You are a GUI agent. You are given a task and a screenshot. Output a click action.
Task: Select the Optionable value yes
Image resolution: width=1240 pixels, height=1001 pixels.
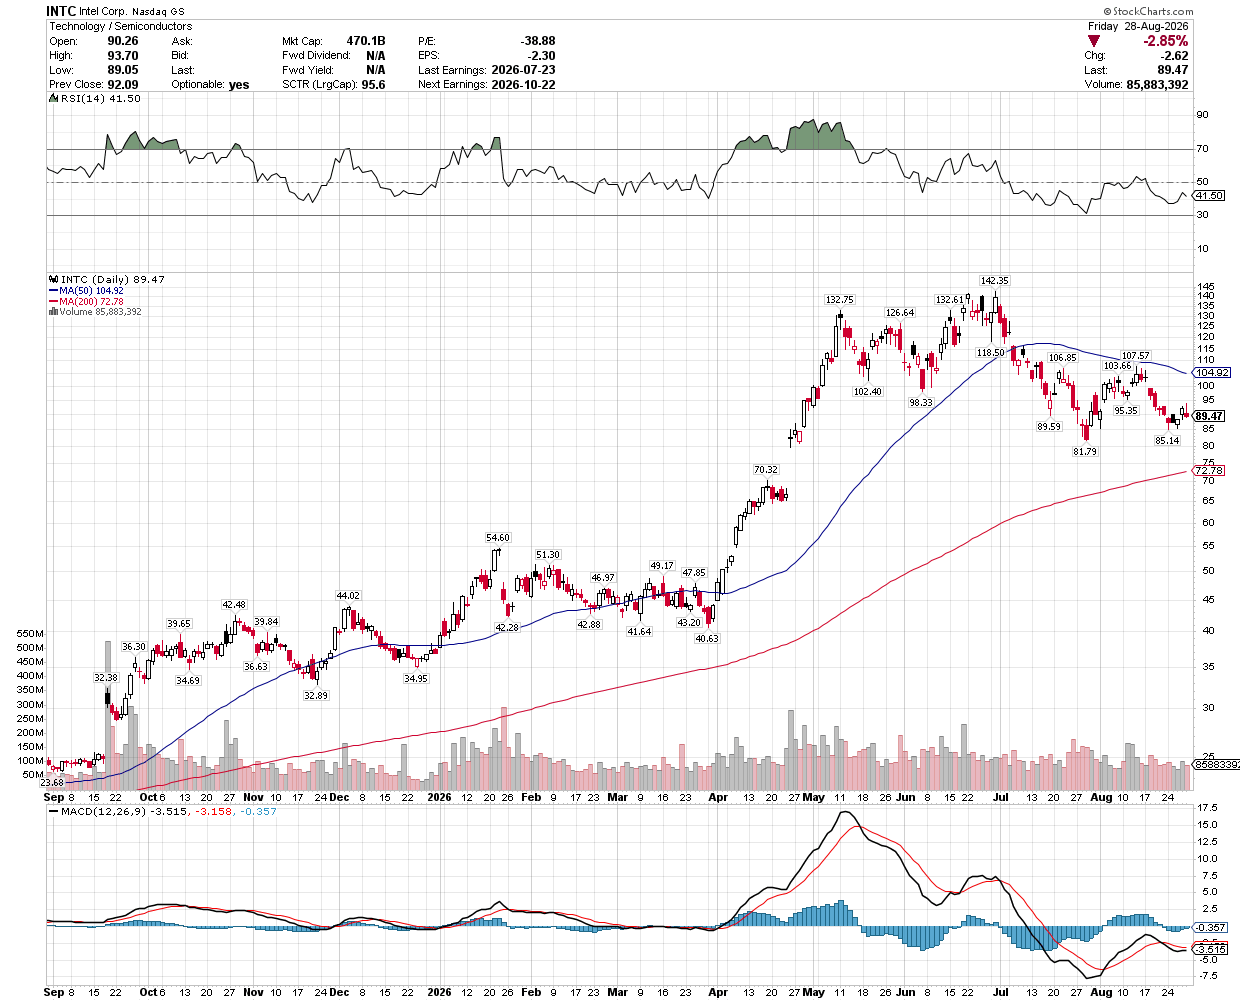click(239, 84)
